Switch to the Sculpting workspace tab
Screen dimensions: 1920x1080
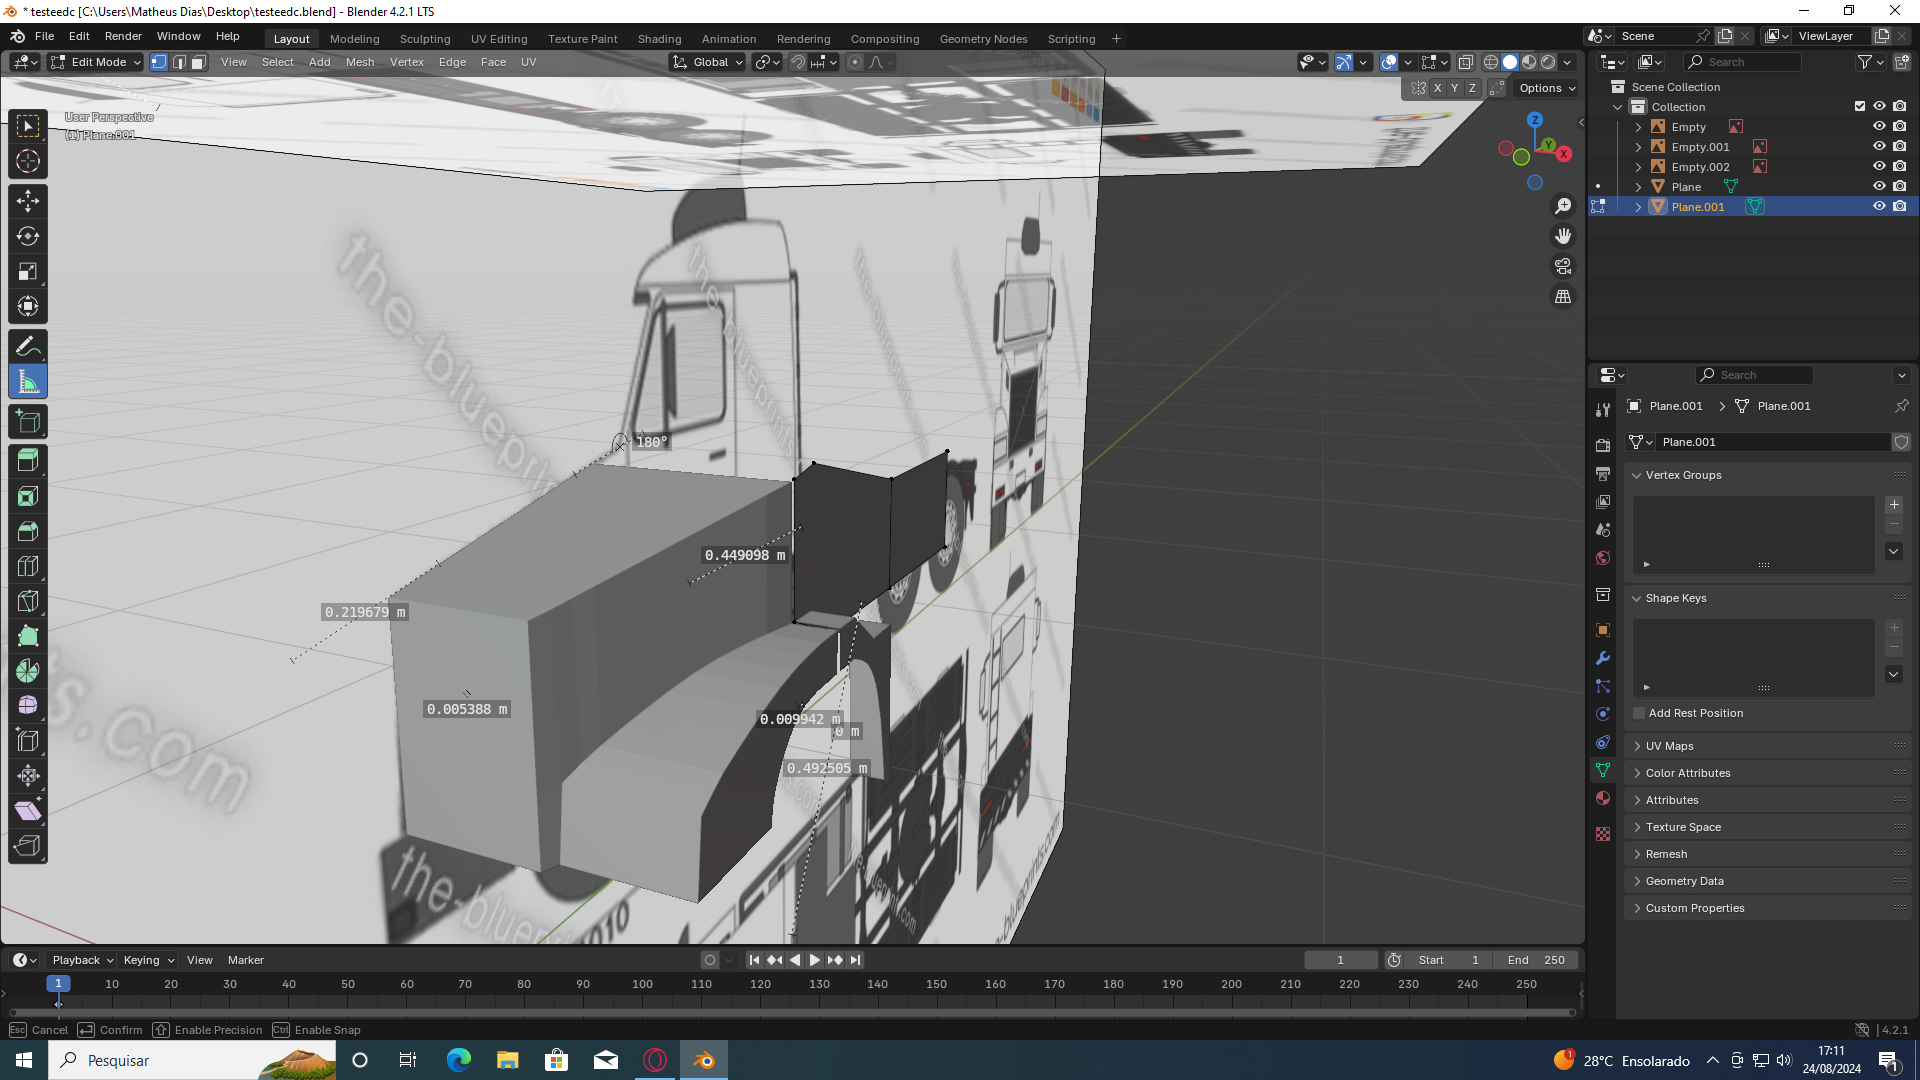425,39
